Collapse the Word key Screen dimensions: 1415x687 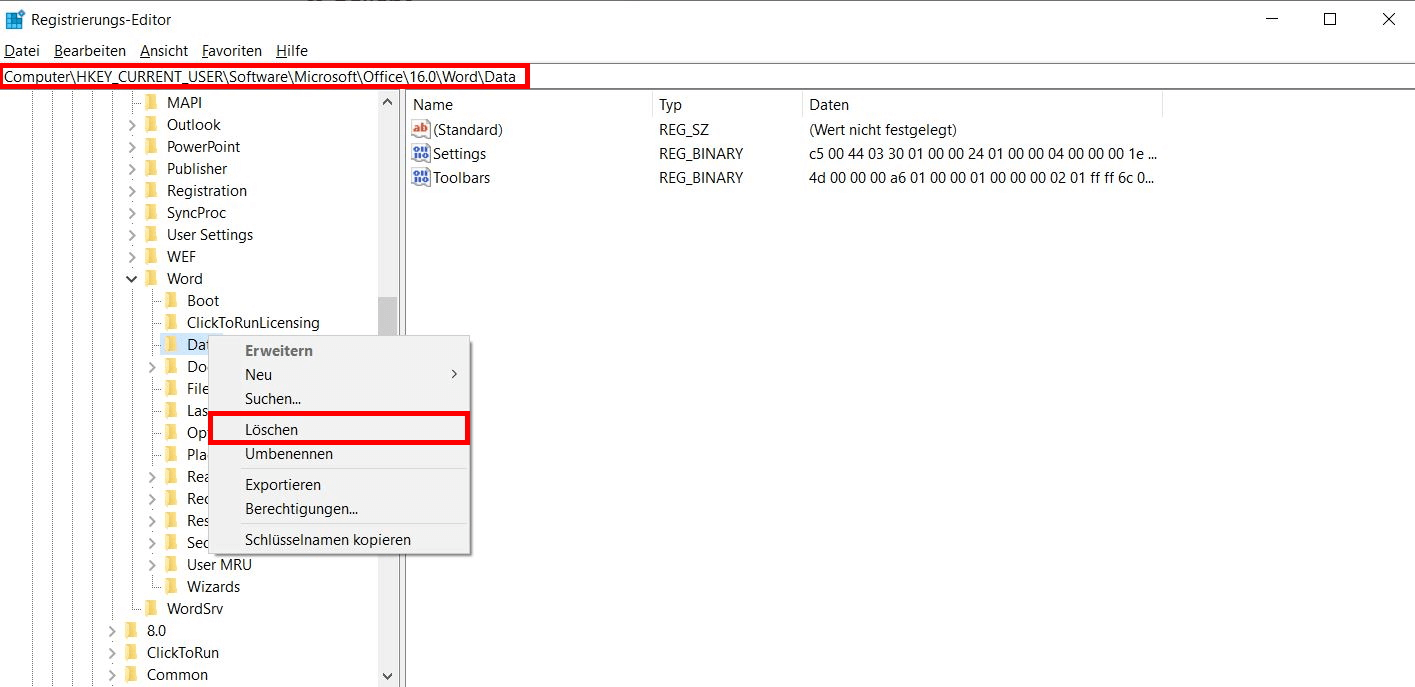coord(132,279)
